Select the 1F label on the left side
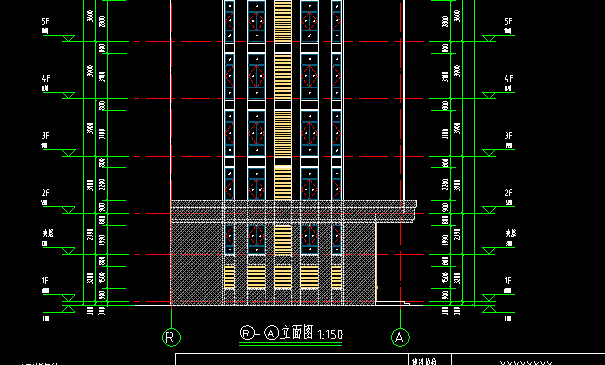 point(46,281)
